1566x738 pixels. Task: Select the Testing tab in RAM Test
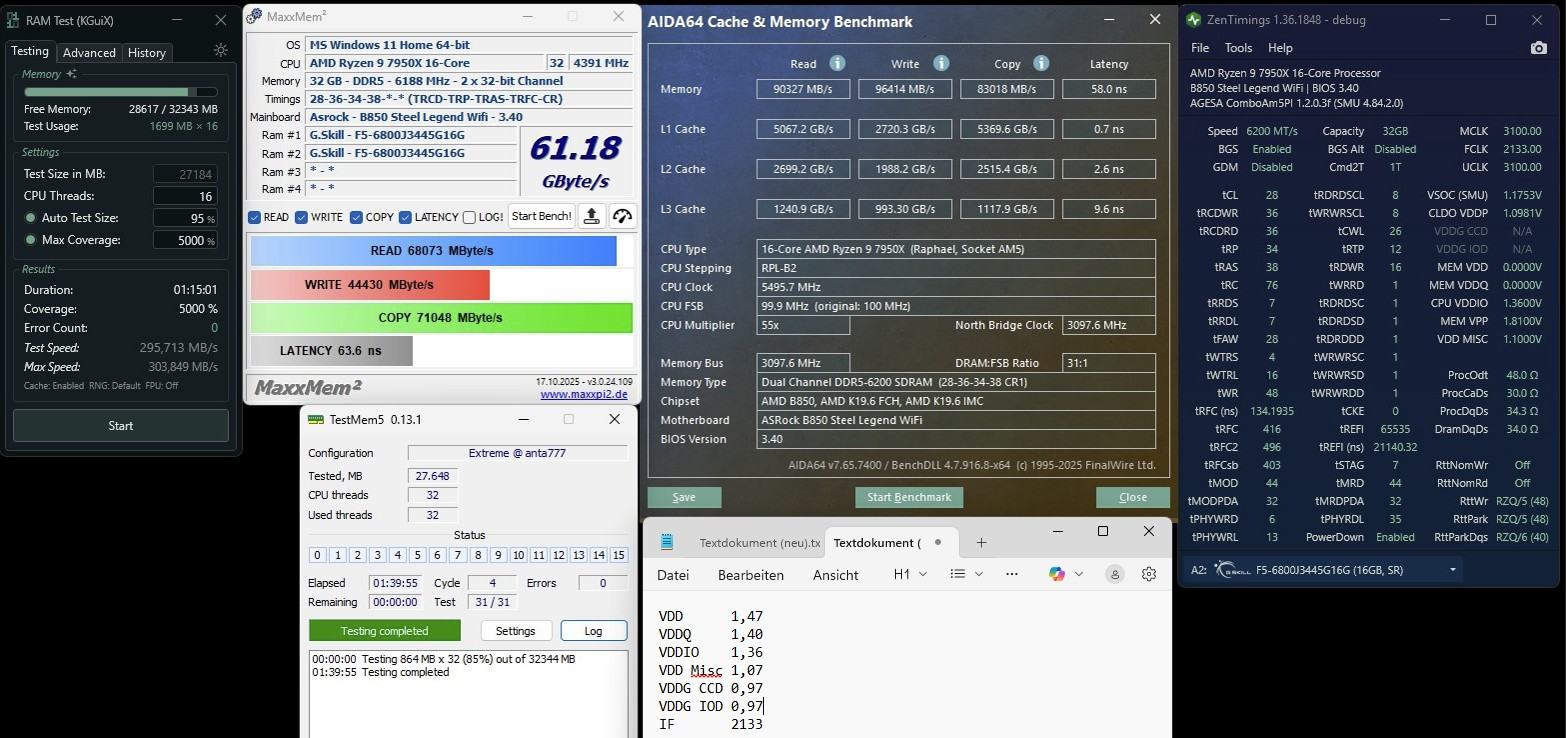coord(29,51)
